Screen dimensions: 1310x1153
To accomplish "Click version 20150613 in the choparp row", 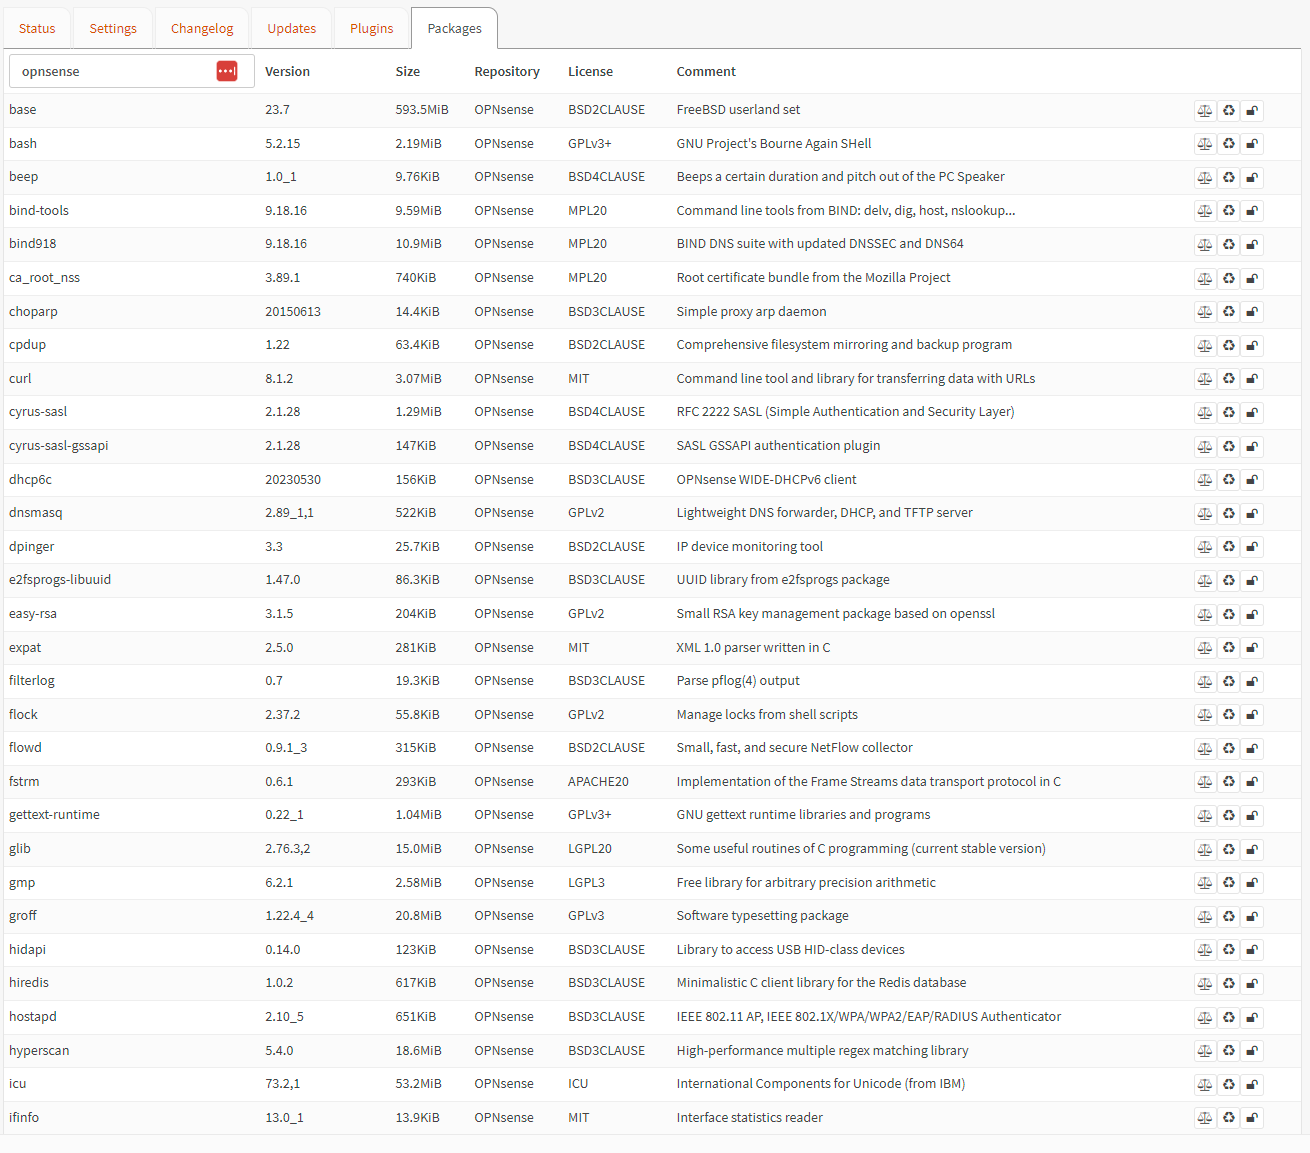I will point(293,311).
